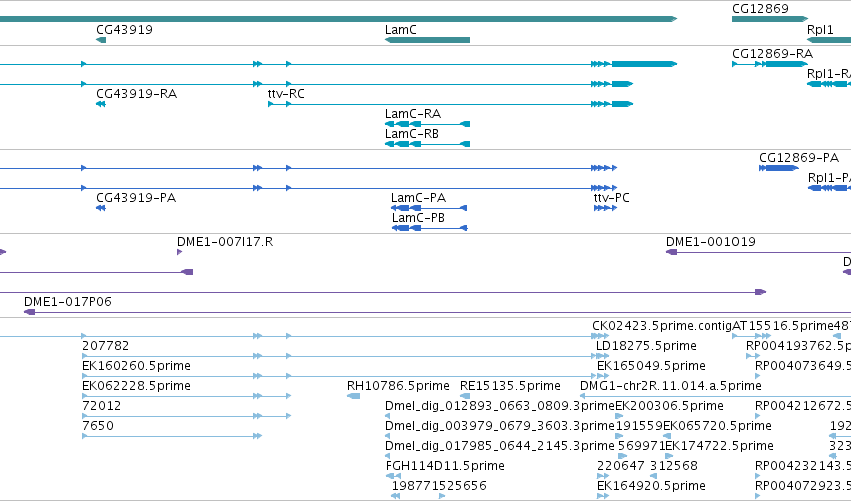Select the CG43919-PA protein label
Screen dimensions: 851x501
coord(136,198)
